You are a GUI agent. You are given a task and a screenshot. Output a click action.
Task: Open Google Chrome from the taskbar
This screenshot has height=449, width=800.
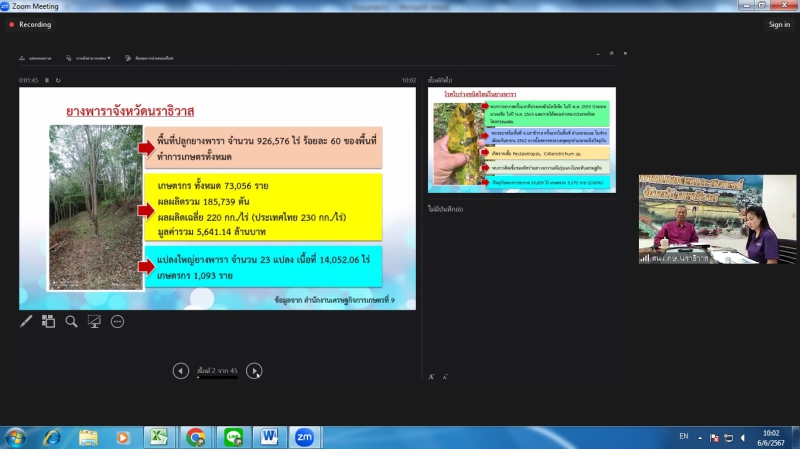tap(195, 437)
